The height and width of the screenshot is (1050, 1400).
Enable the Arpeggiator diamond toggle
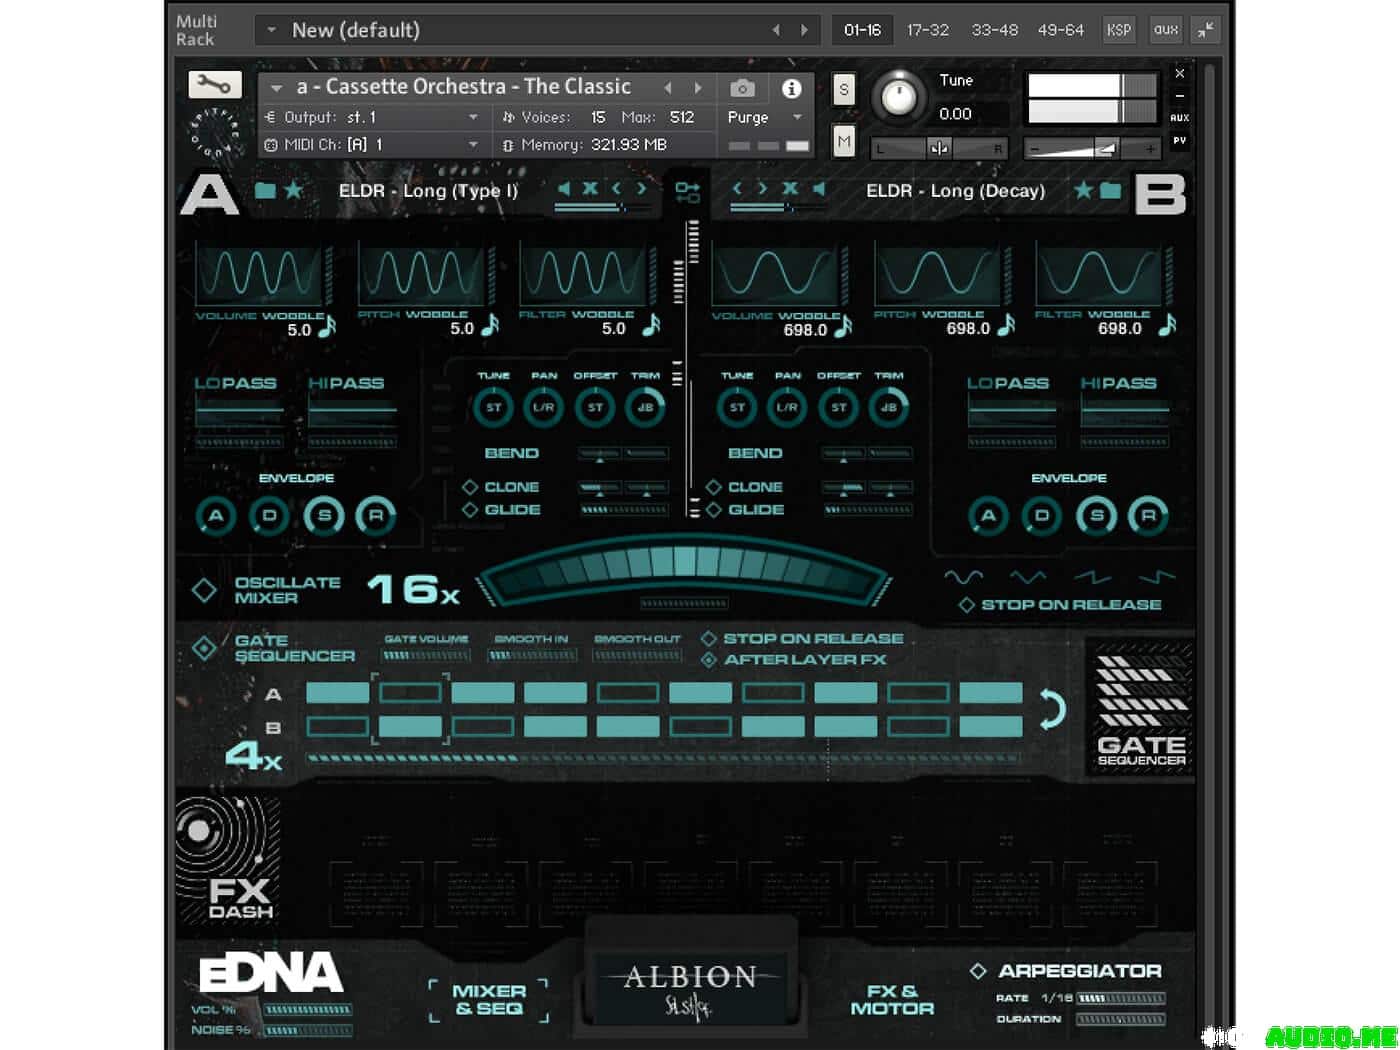[978, 971]
